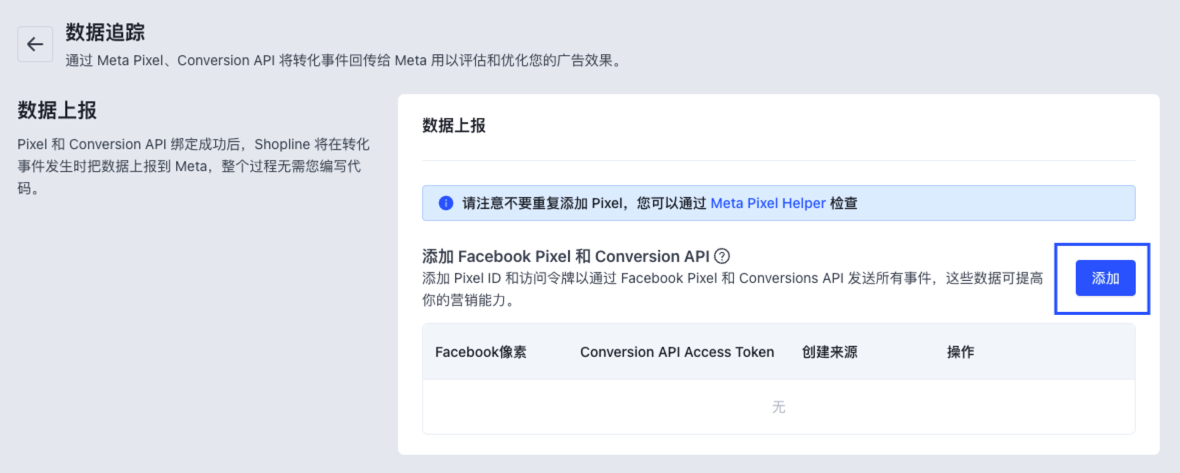Image resolution: width=1180 pixels, height=473 pixels.
Task: Click the Facebook像素 column header
Action: click(x=481, y=352)
